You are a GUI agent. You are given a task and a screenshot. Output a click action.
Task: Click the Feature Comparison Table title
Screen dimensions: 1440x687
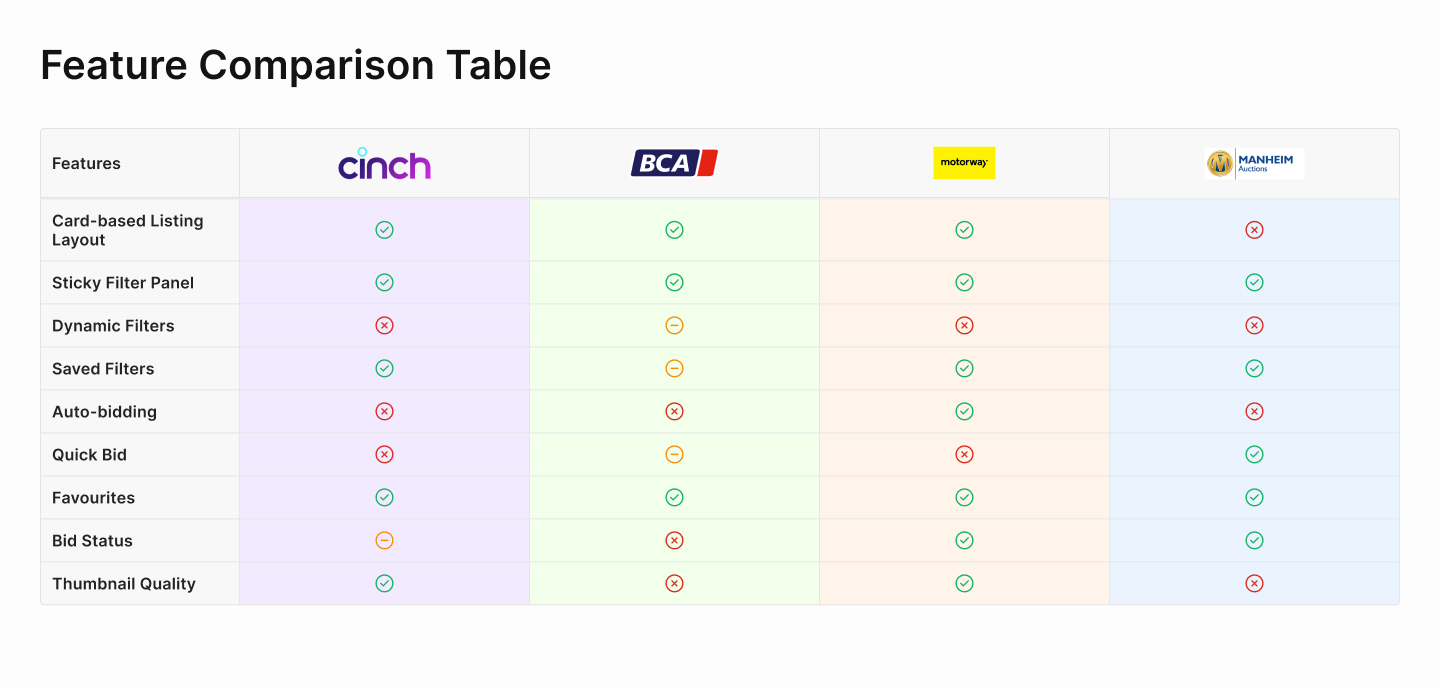(296, 66)
